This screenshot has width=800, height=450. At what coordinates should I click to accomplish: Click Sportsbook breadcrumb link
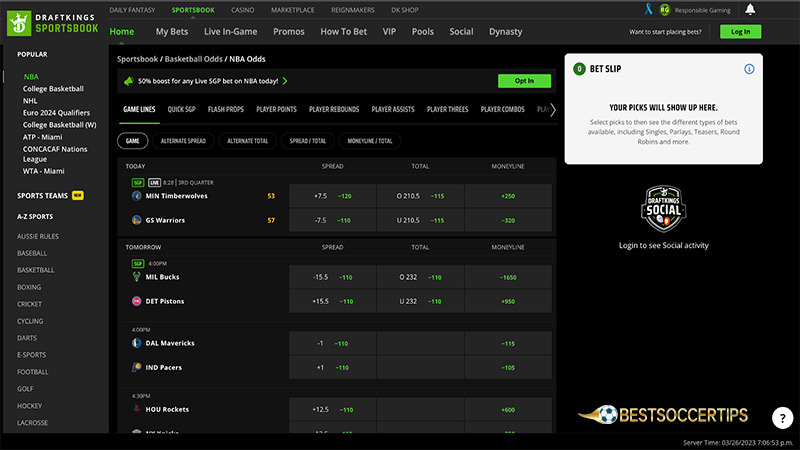[x=137, y=59]
